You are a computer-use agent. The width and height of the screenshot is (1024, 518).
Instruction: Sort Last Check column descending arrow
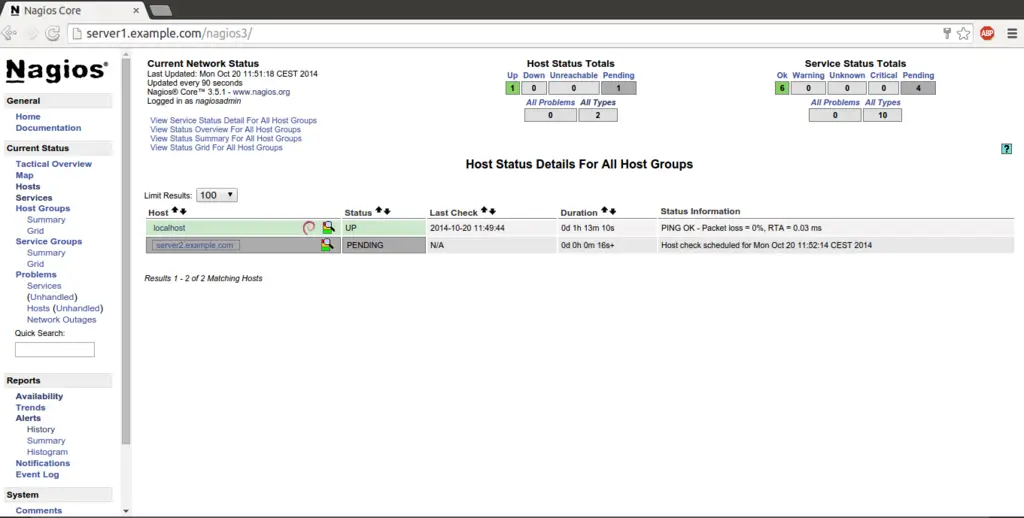492,211
